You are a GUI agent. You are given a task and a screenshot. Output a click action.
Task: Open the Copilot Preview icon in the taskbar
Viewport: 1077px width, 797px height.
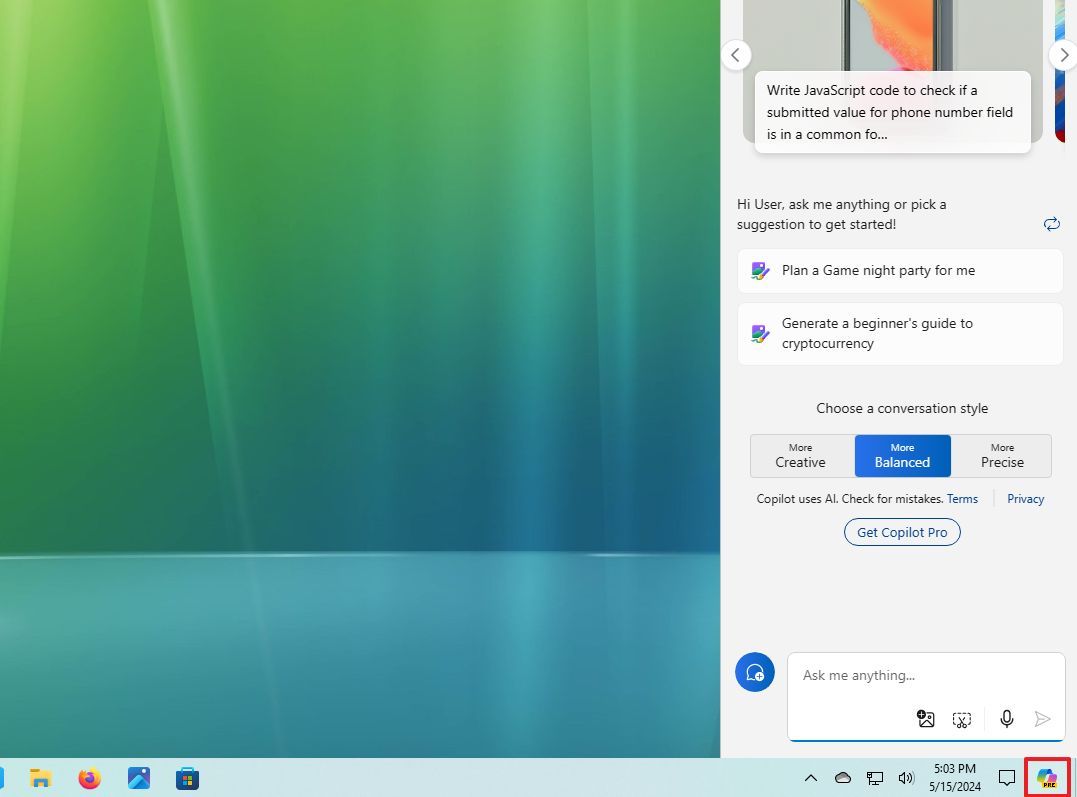tap(1047, 778)
